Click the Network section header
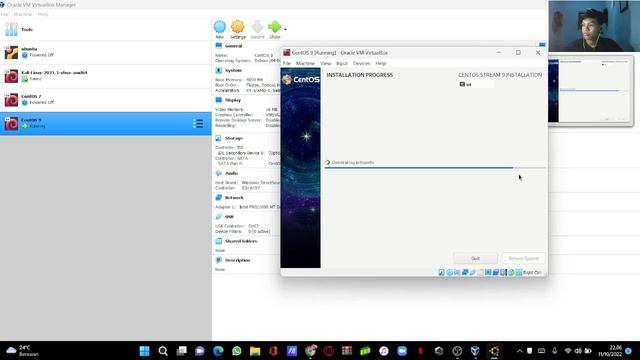The height and width of the screenshot is (360, 640). tap(234, 198)
